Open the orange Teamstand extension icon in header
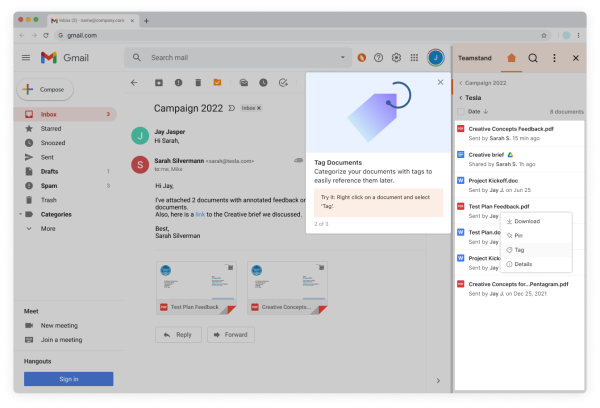The width and height of the screenshot is (600, 408). pyautogui.click(x=362, y=58)
